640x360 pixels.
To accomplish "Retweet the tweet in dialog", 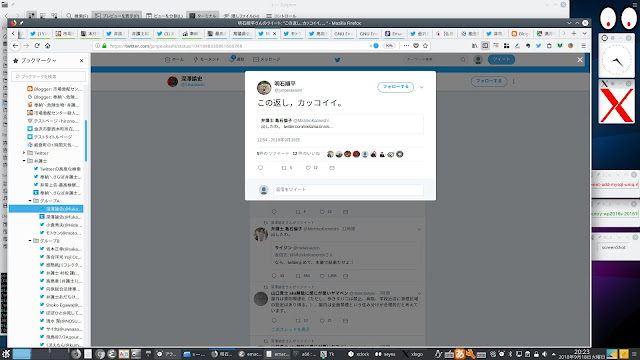I will click(x=284, y=168).
